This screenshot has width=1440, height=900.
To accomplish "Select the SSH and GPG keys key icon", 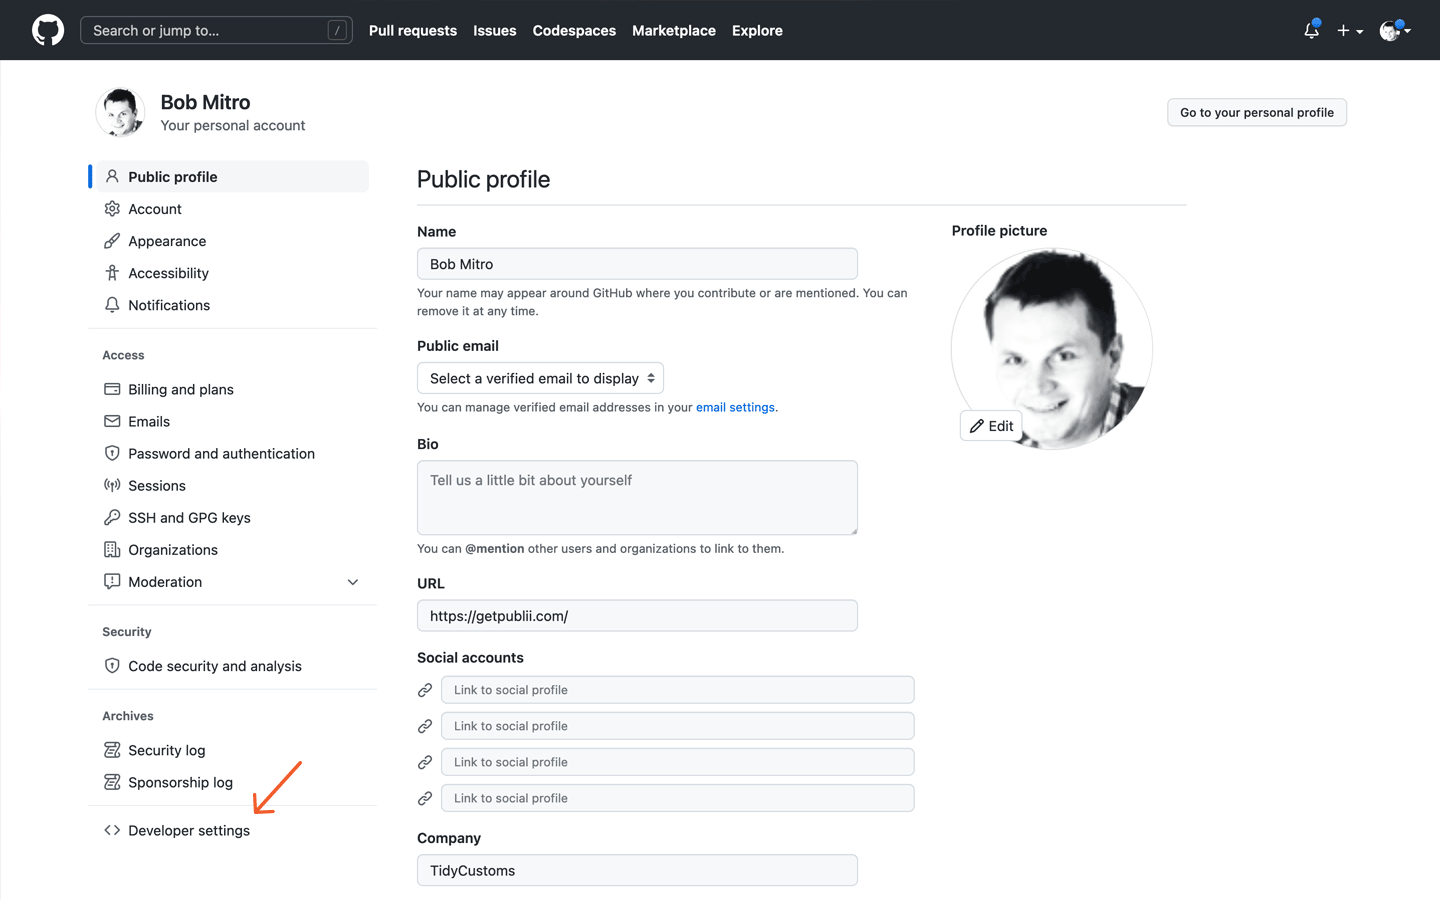I will [x=111, y=517].
